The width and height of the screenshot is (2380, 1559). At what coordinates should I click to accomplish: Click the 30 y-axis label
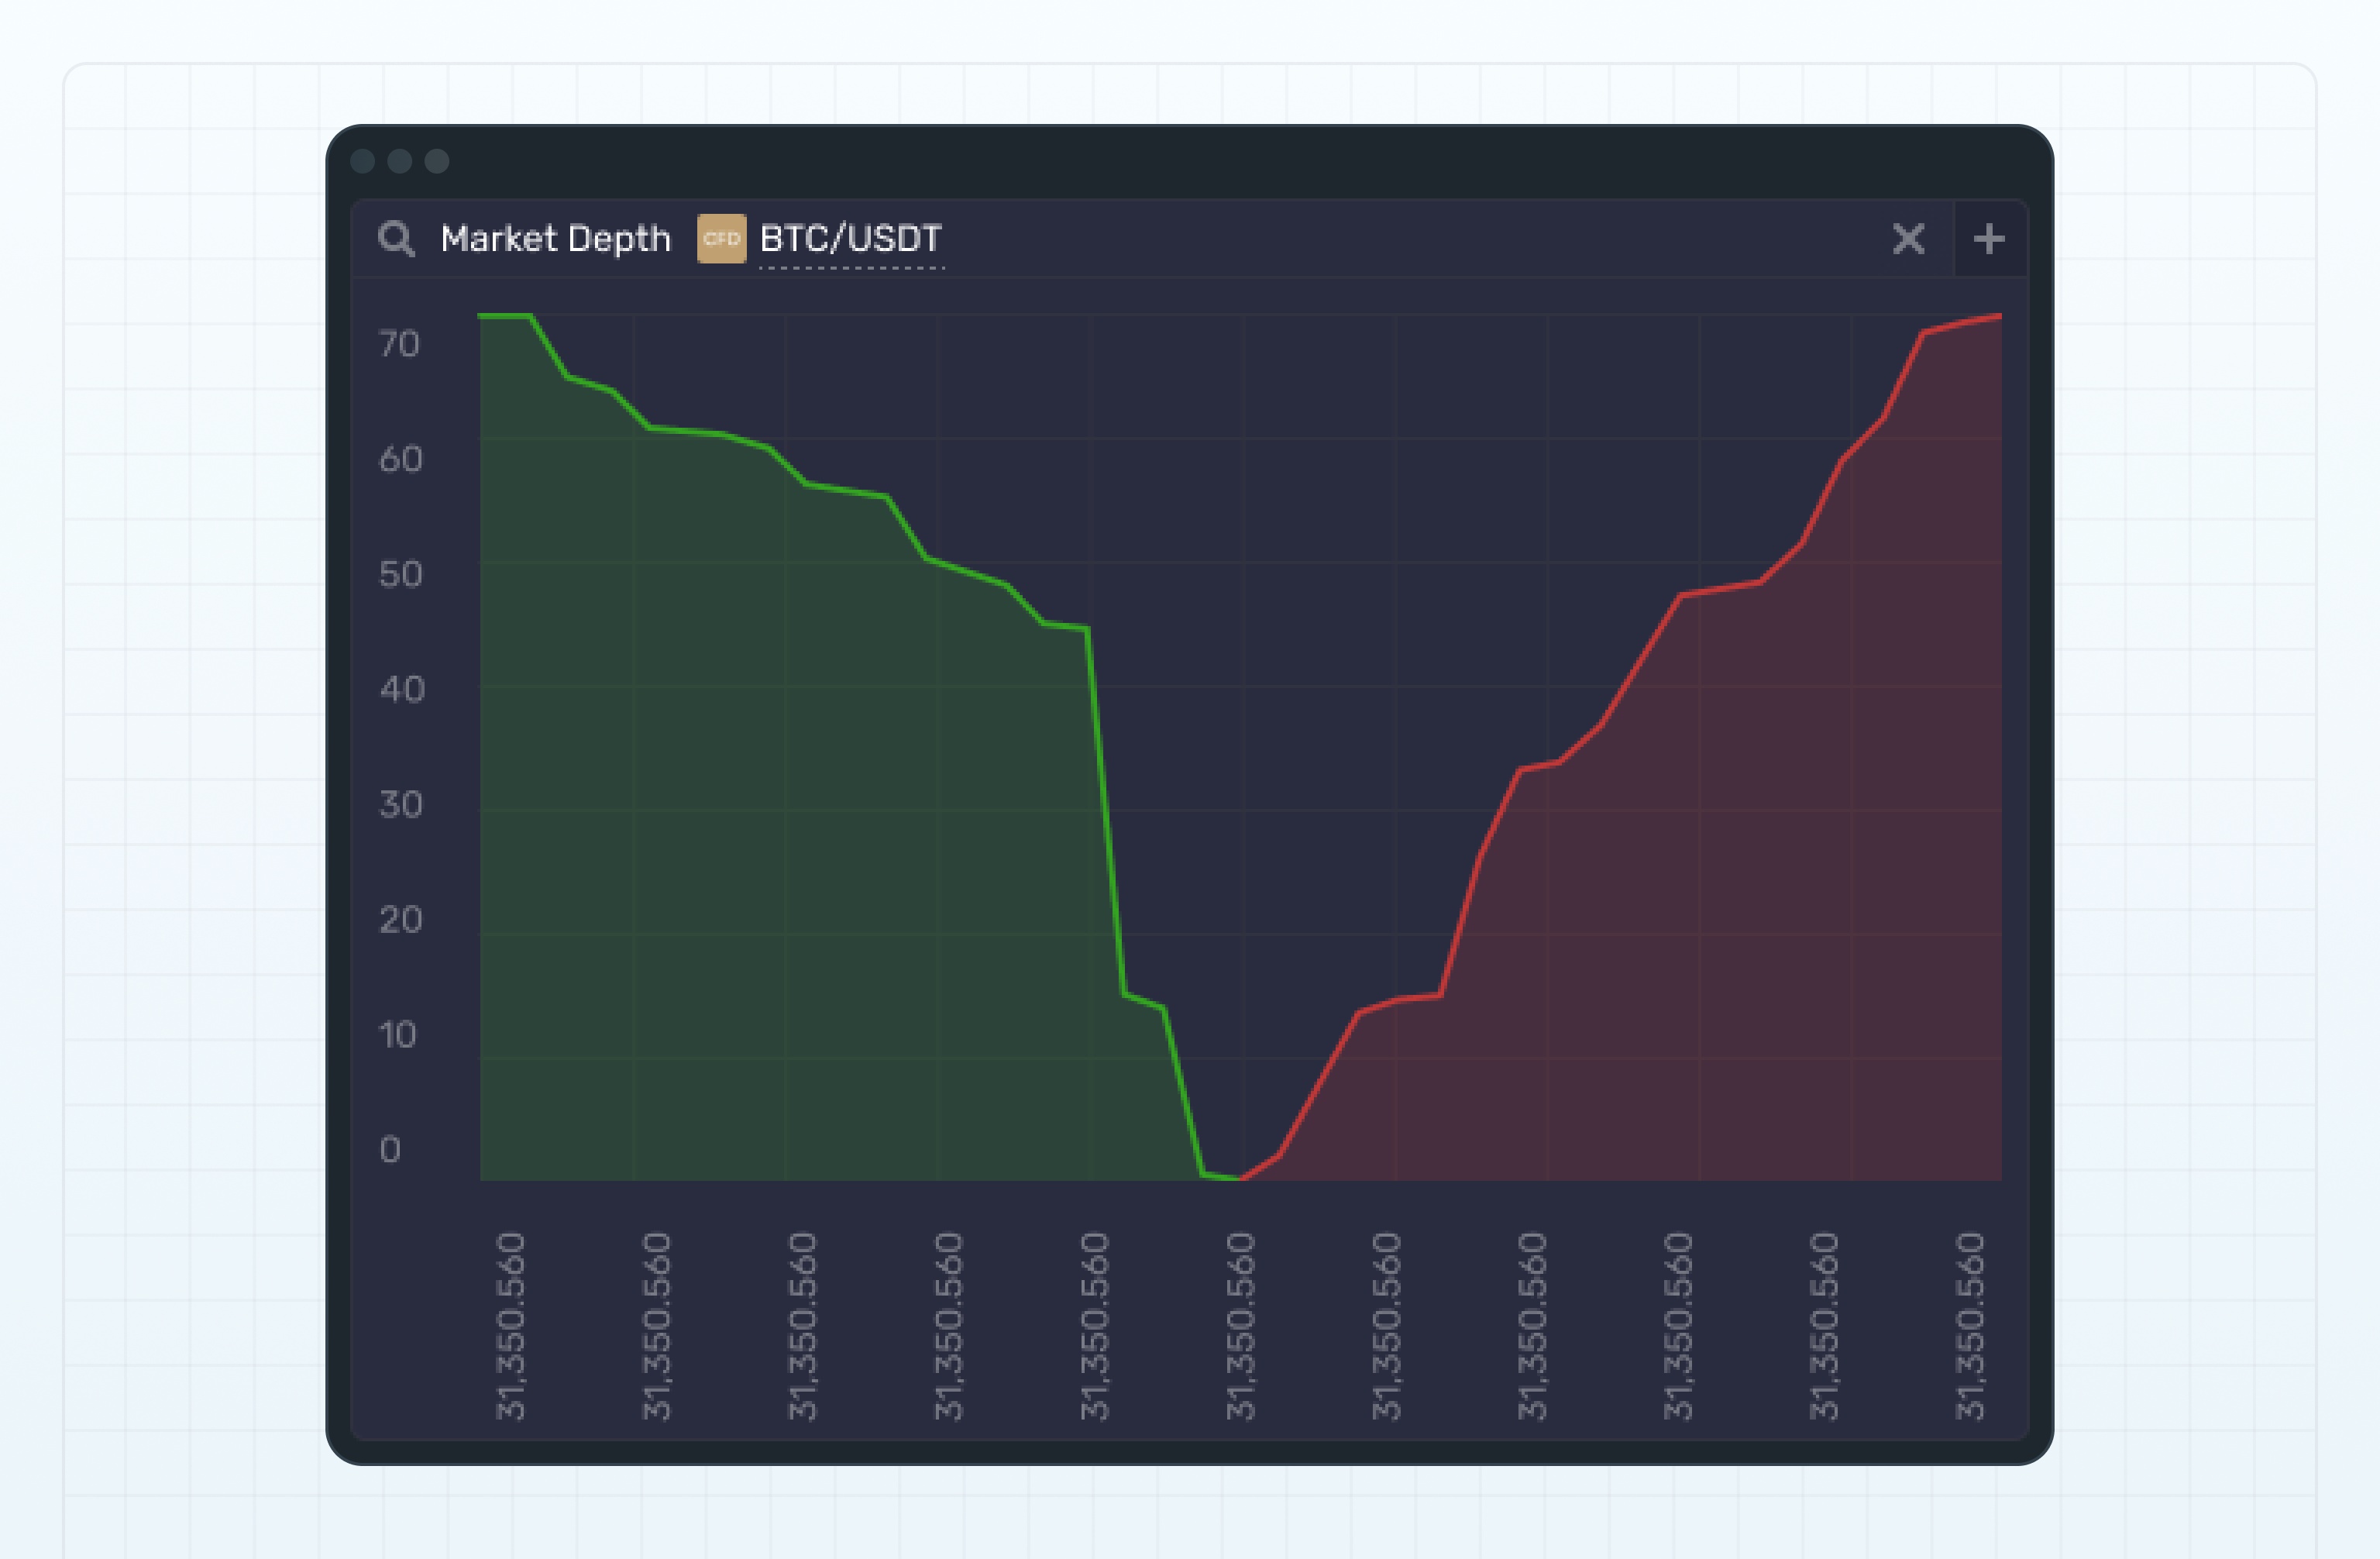pyautogui.click(x=400, y=804)
